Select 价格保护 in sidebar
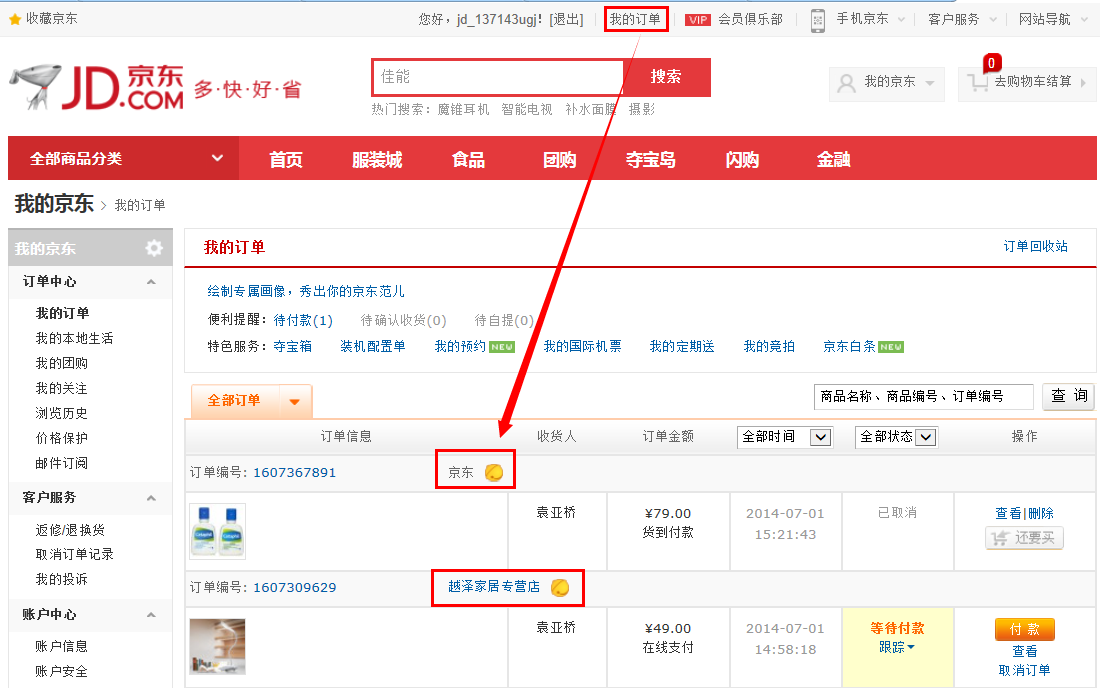 (61, 438)
